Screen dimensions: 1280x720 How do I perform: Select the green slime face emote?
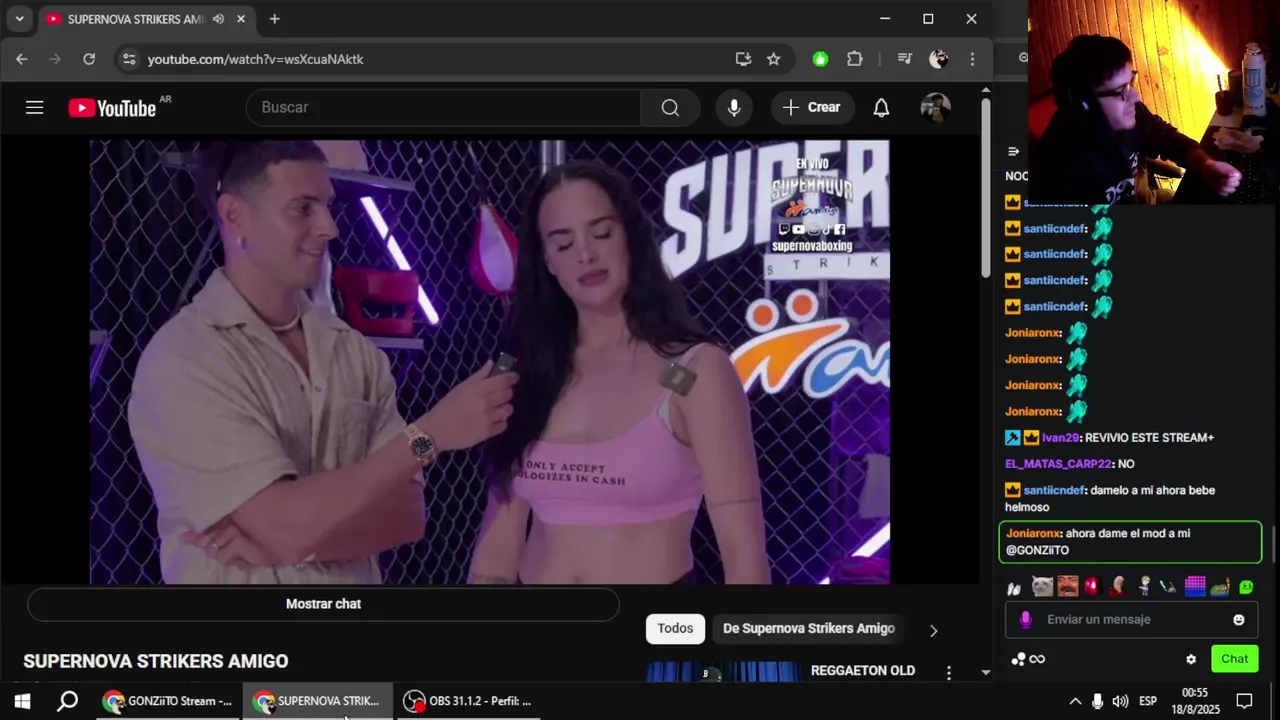[x=1246, y=587]
